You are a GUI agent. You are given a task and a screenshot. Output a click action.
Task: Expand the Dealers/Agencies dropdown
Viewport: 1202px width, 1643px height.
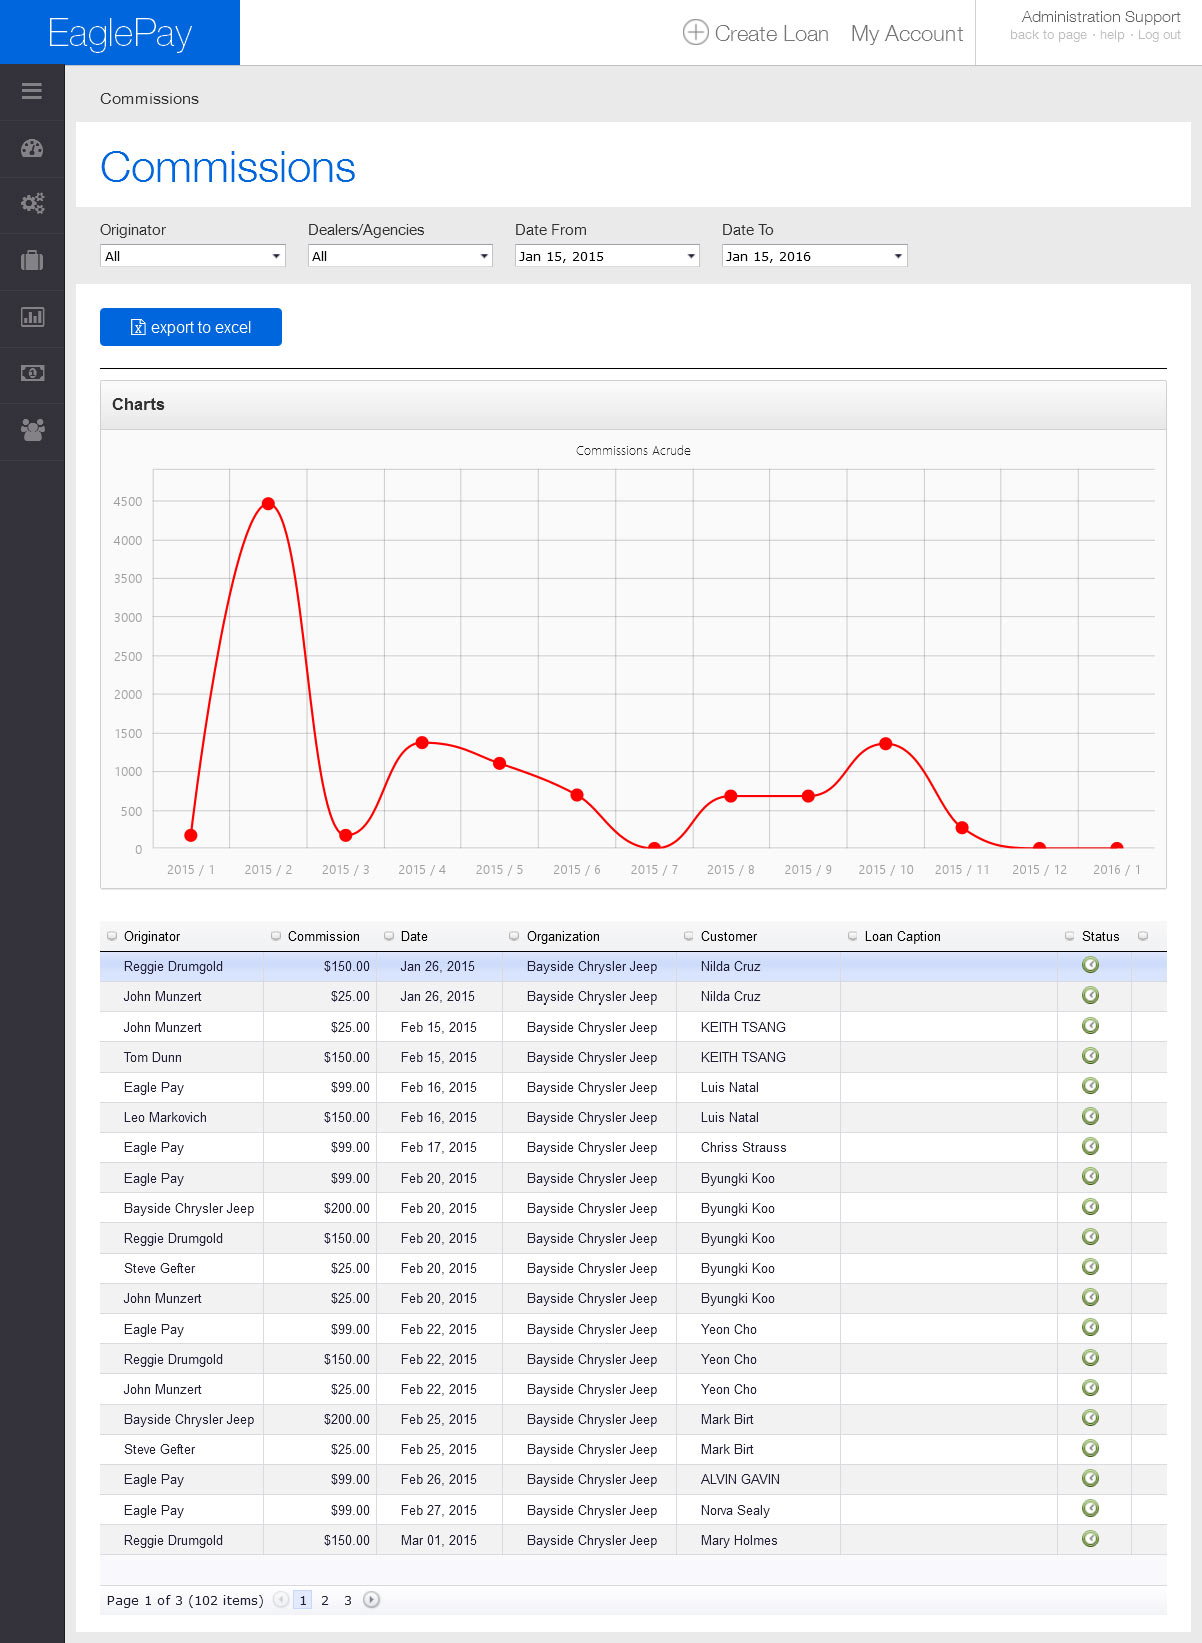pyautogui.click(x=399, y=256)
